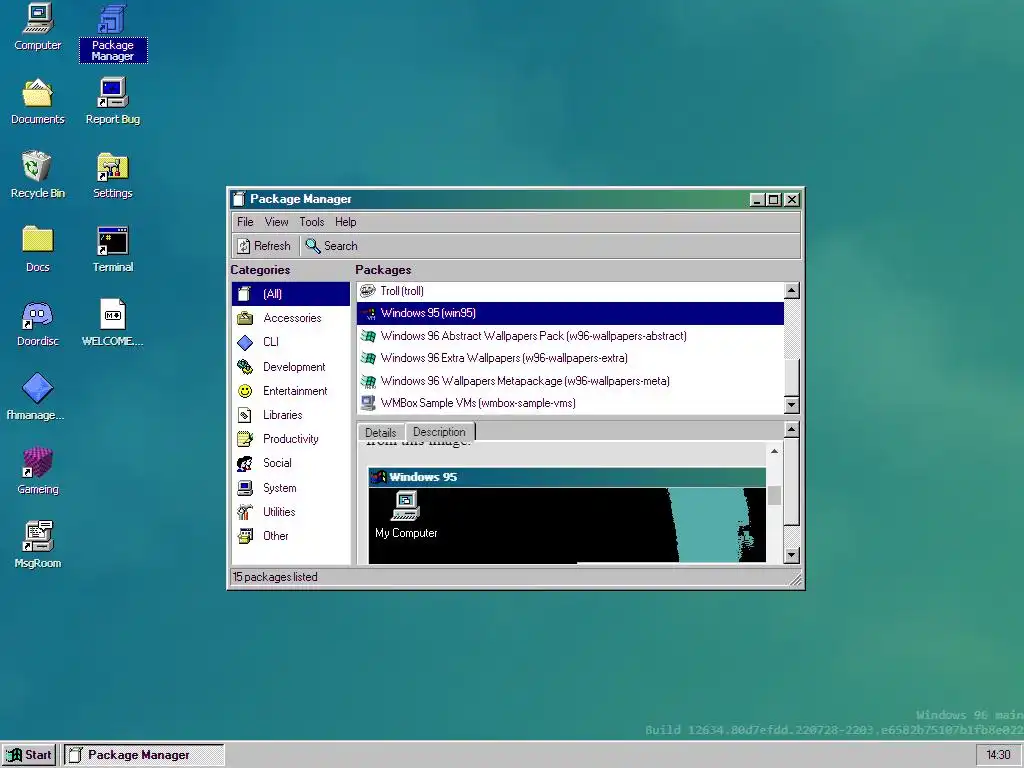The height and width of the screenshot is (768, 1024).
Task: Click the 15 packages listed status text
Action: click(x=275, y=577)
